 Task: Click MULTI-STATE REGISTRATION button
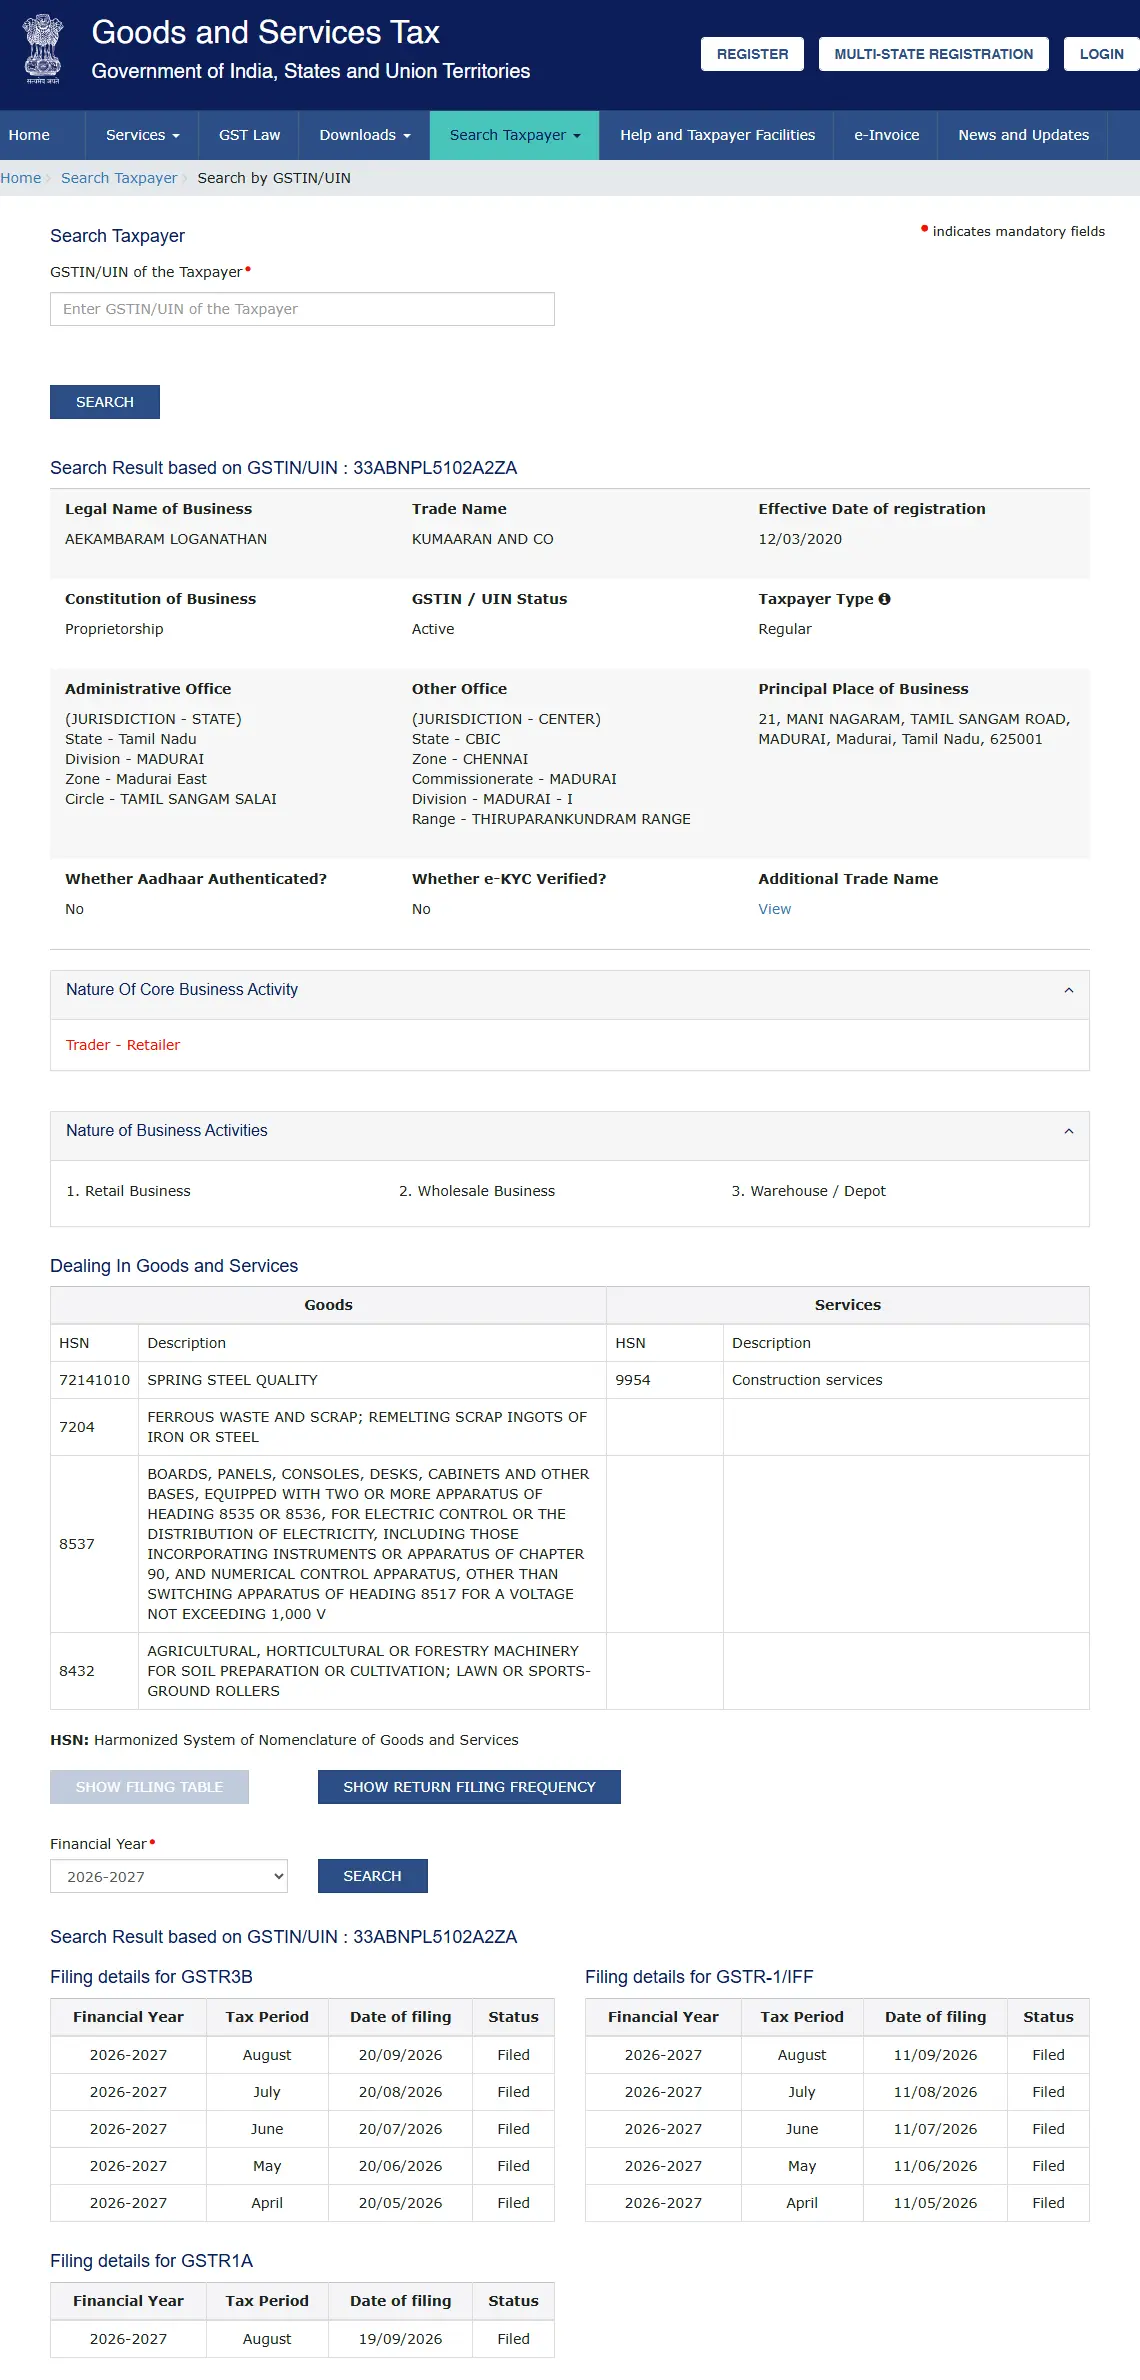tap(934, 54)
